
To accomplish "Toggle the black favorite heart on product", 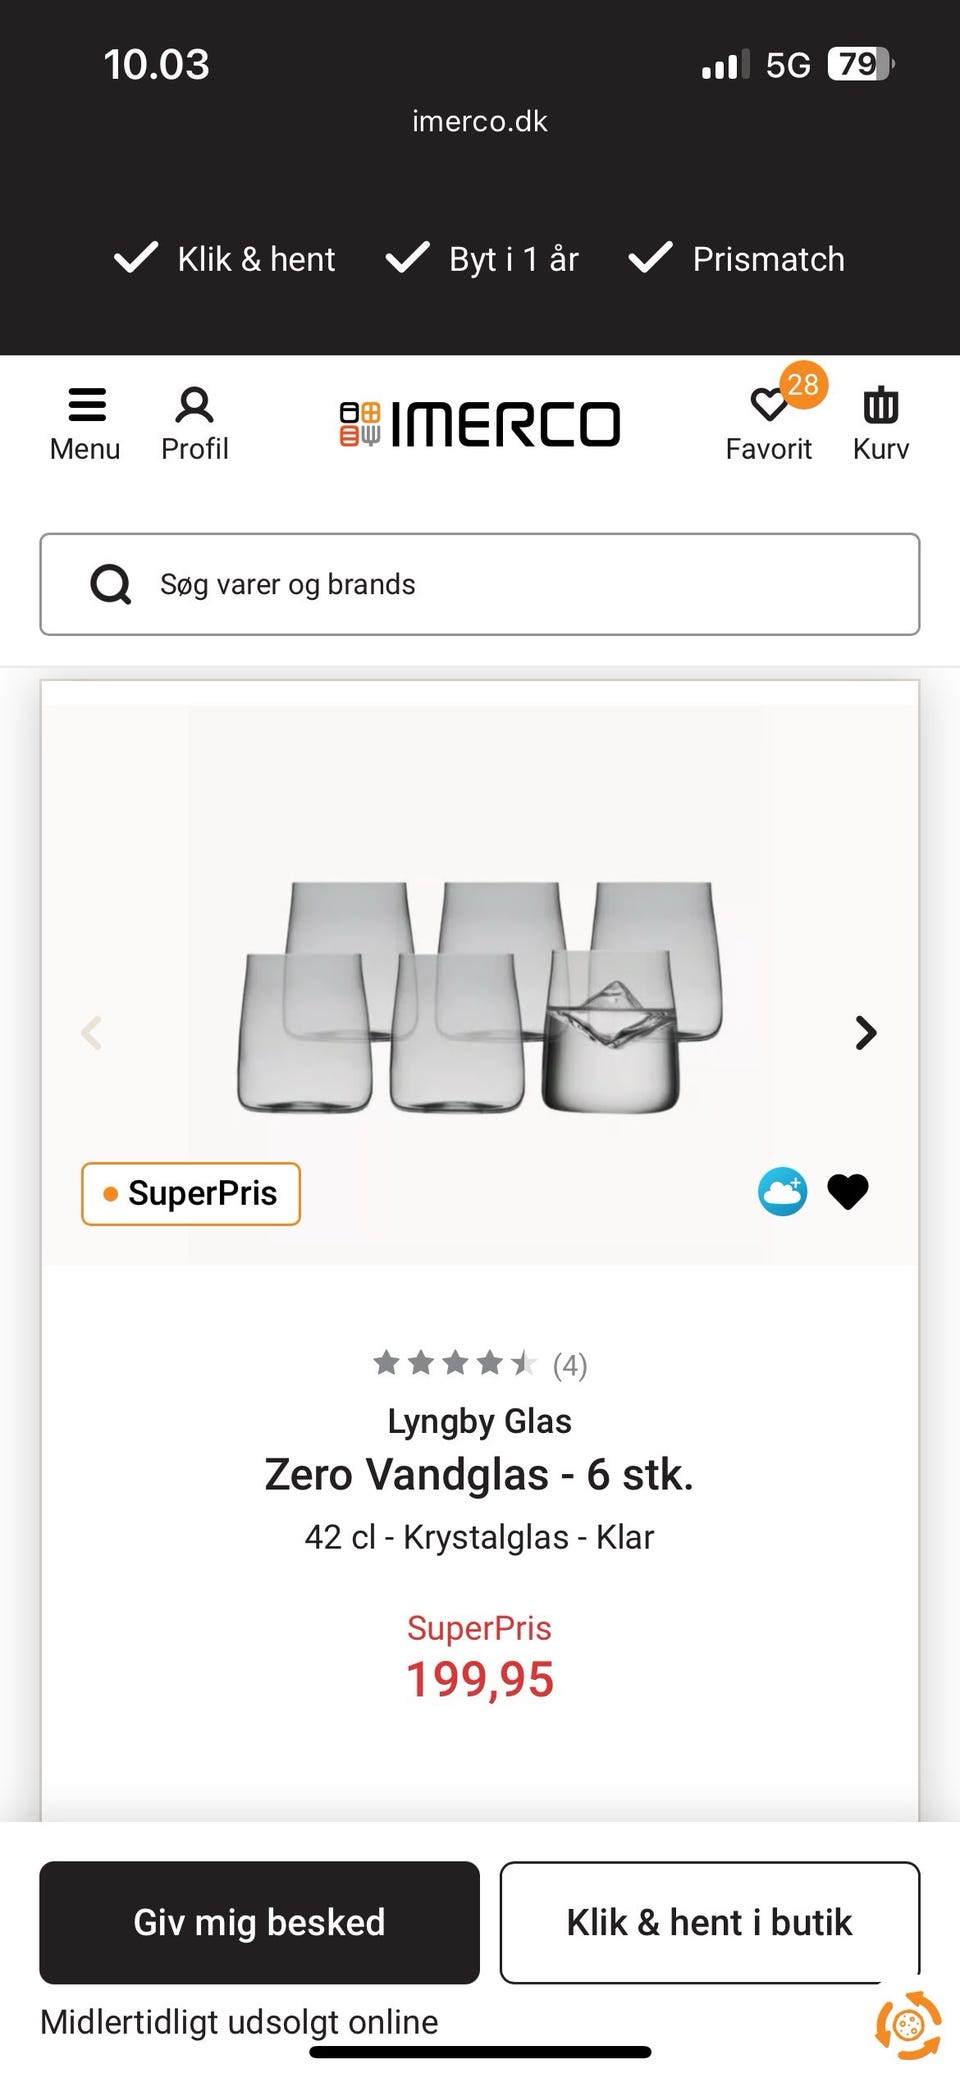I will click(x=848, y=1191).
